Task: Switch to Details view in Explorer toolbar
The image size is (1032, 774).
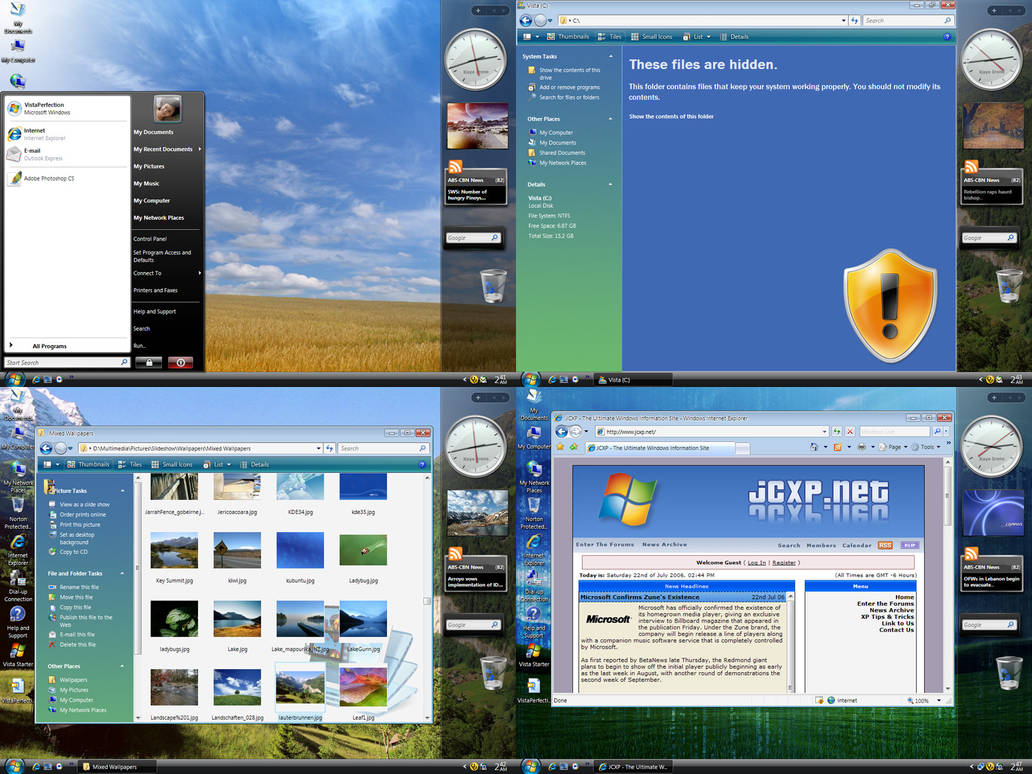Action: (x=742, y=36)
